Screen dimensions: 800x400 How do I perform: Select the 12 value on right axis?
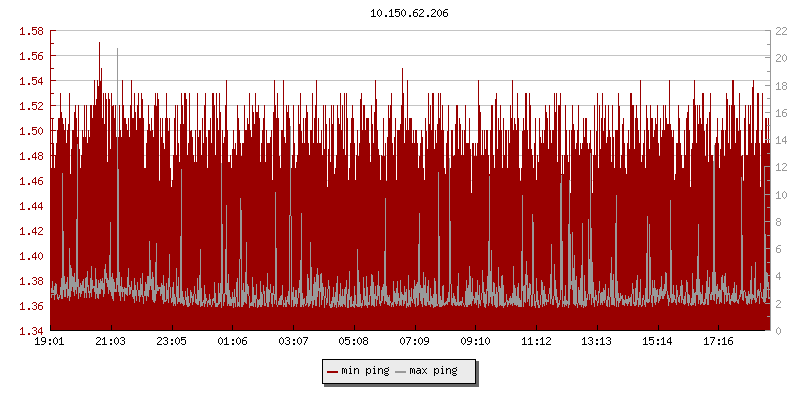click(x=780, y=167)
